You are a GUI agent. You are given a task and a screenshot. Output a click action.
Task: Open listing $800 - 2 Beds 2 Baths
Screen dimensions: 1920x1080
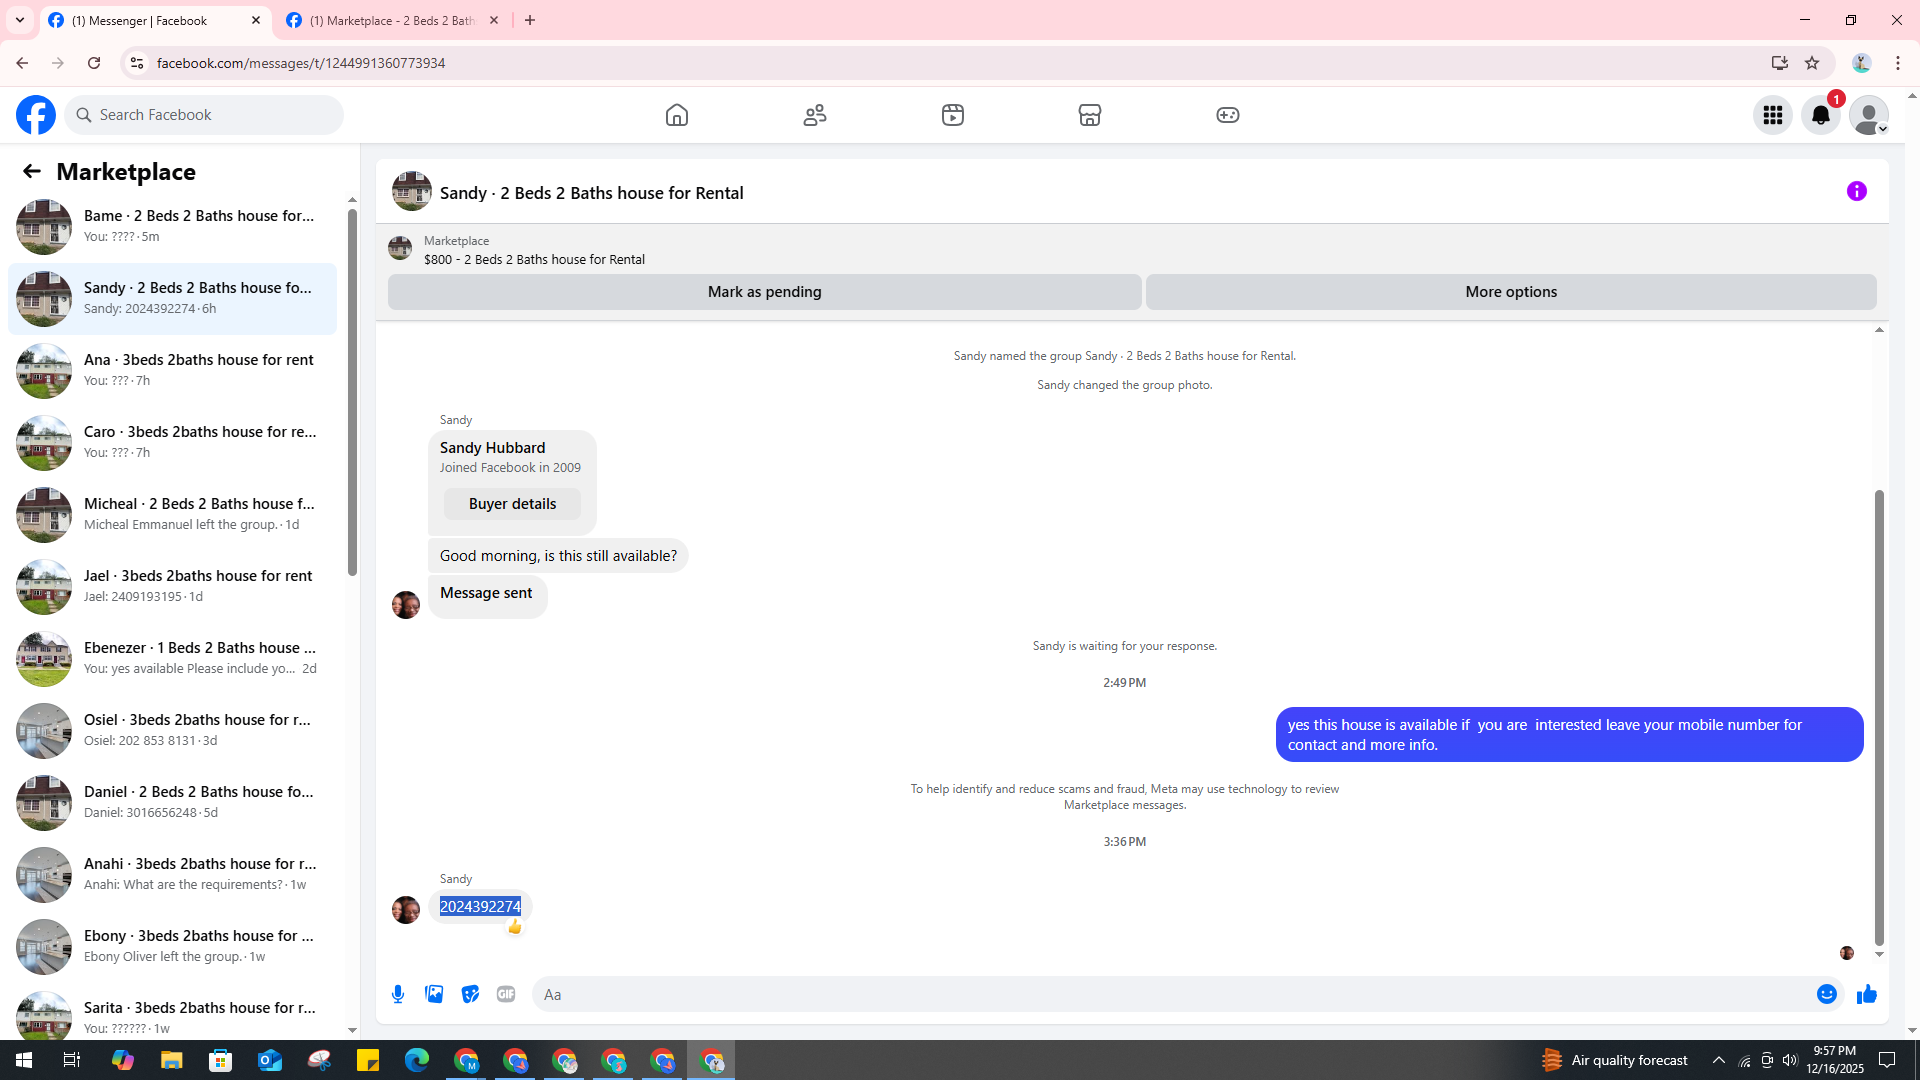pos(534,259)
